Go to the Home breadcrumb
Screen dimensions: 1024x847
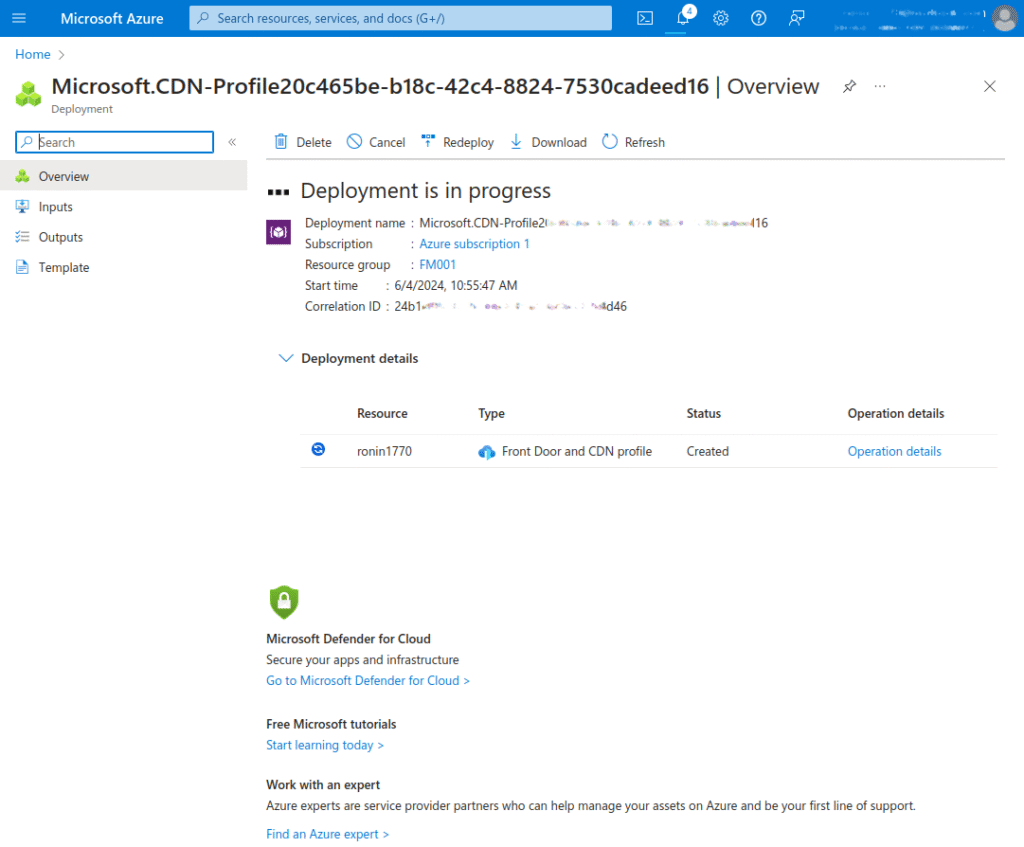coord(33,54)
